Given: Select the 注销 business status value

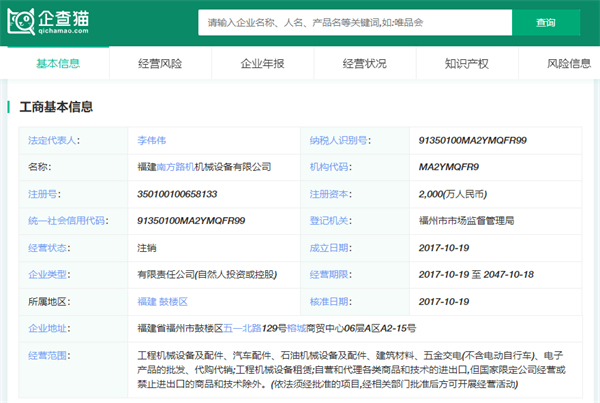Looking at the screenshot, I should [147, 248].
